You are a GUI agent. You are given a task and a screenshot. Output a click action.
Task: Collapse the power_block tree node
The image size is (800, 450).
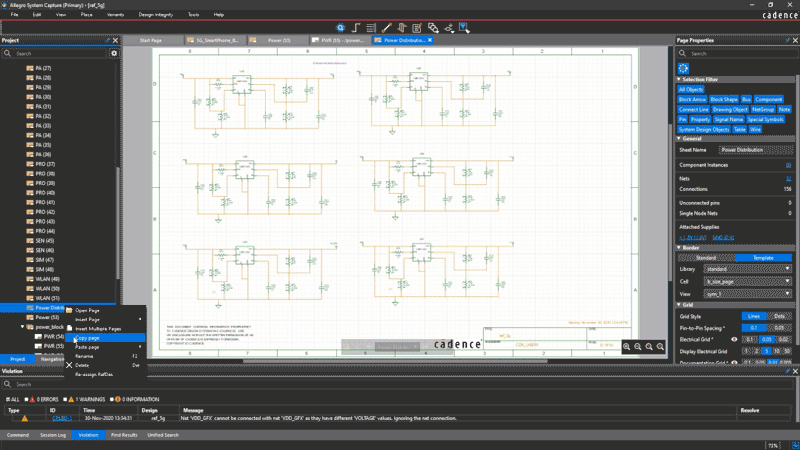(x=22, y=327)
